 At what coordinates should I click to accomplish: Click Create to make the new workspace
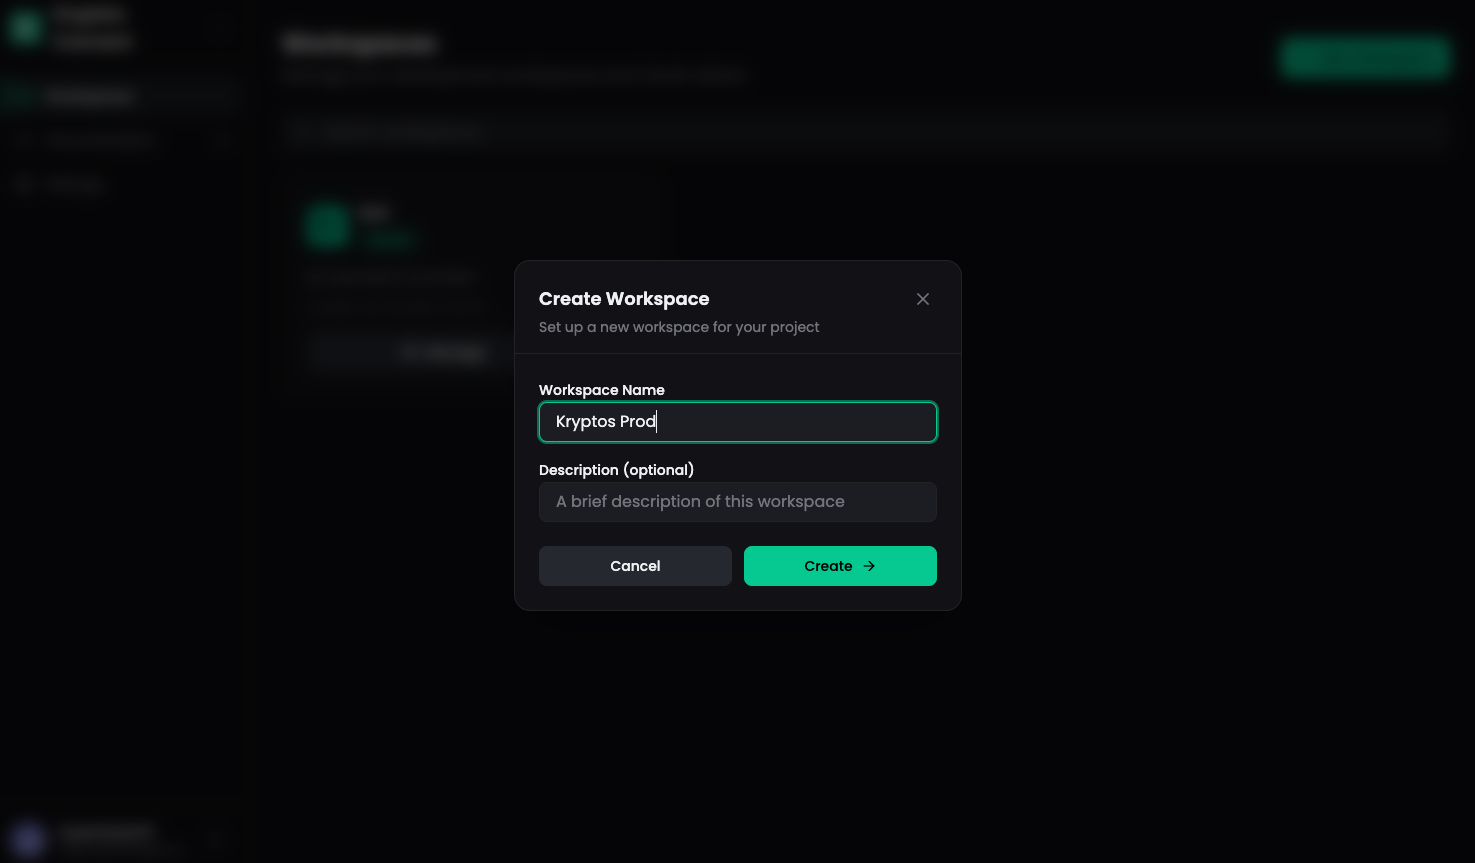coord(840,566)
